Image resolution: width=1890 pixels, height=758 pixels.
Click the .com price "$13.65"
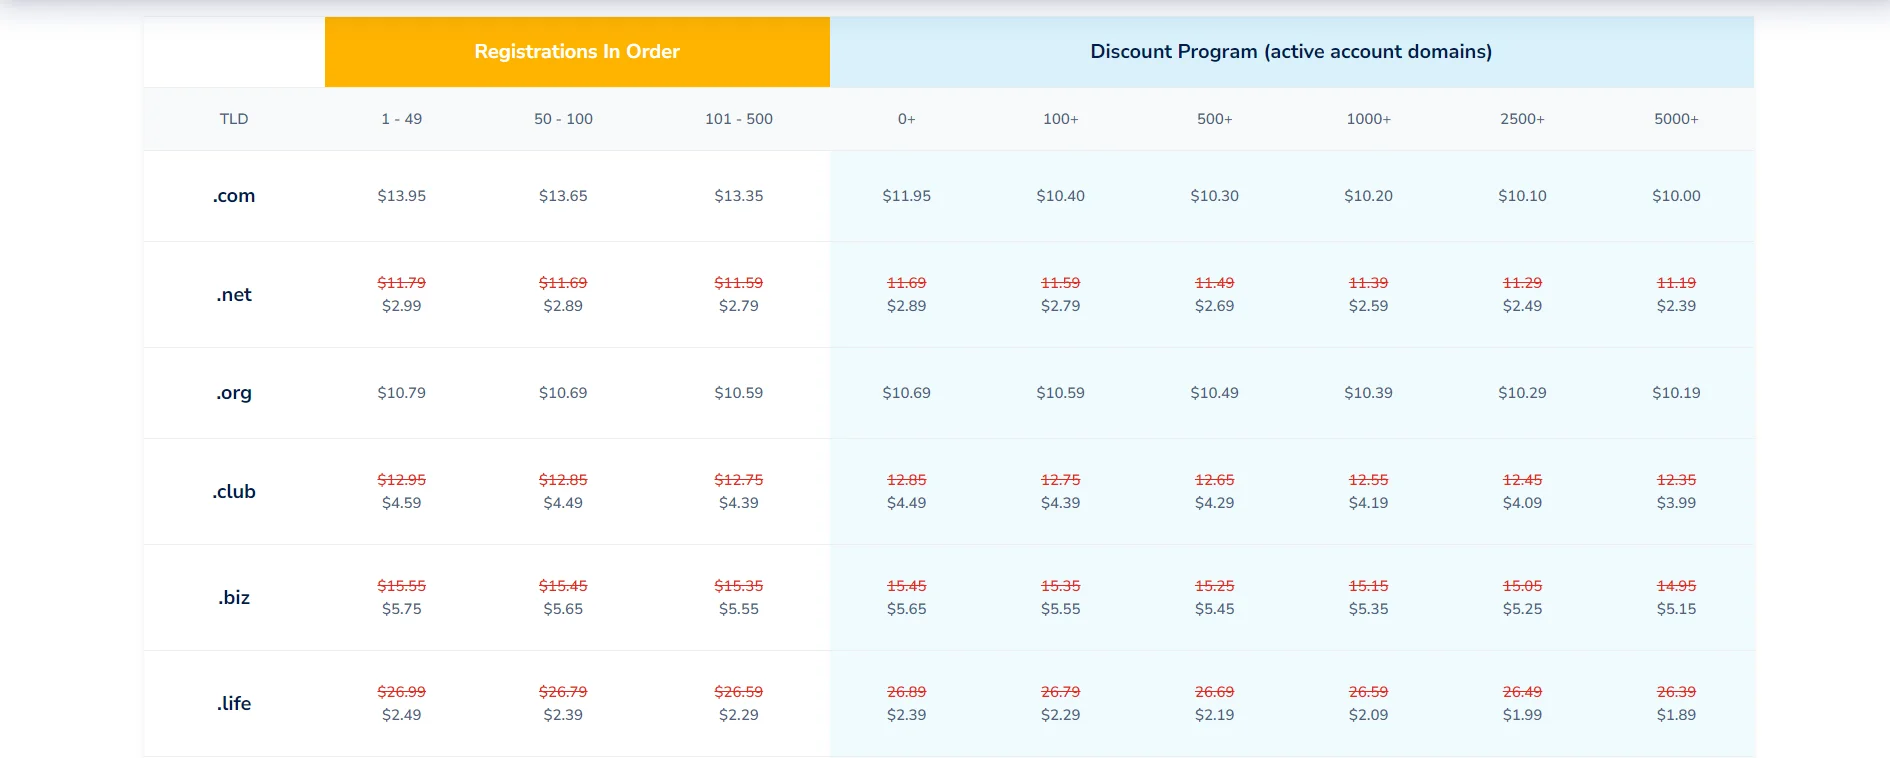pos(563,196)
